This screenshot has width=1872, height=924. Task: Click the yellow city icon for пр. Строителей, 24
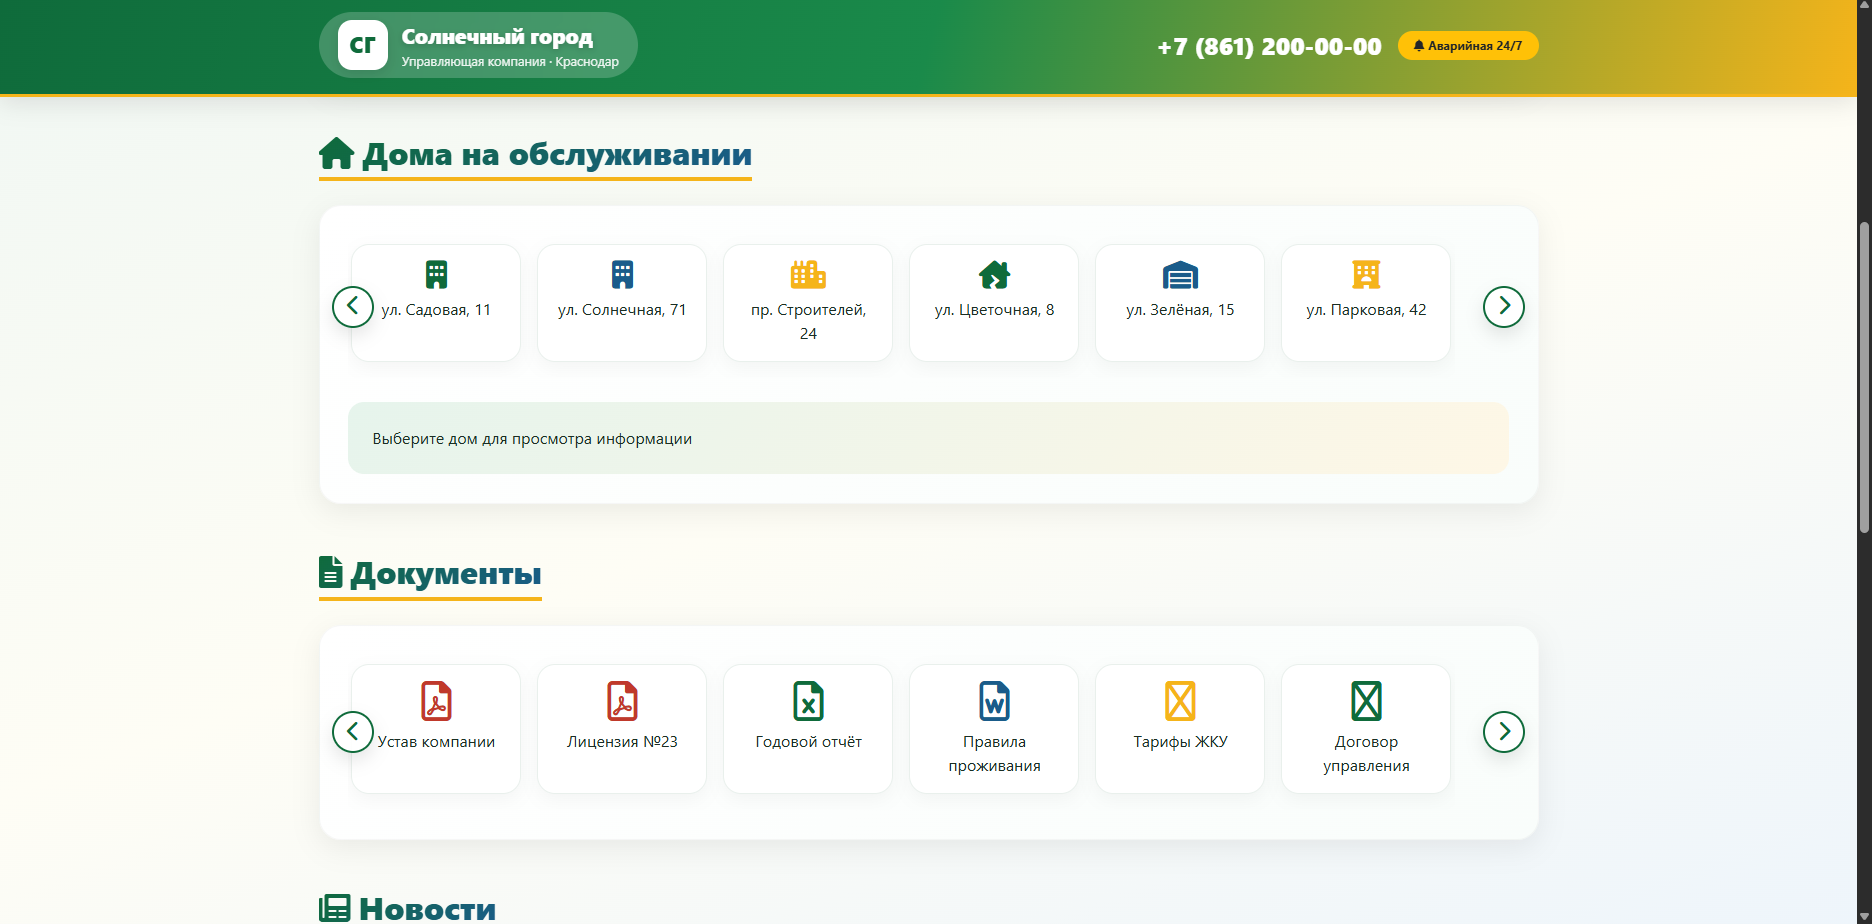(x=808, y=274)
